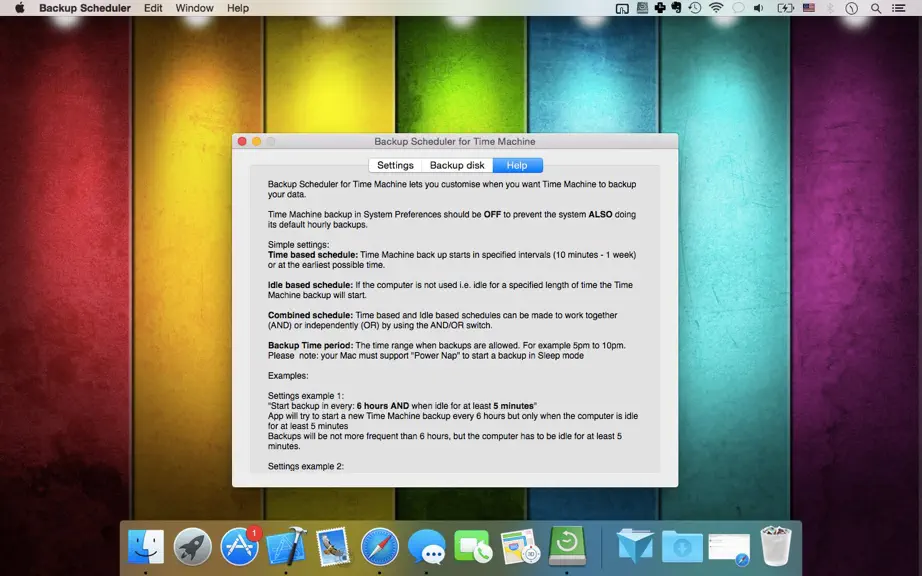Open Maps 3D icon in Dock
The width and height of the screenshot is (922, 576).
520,546
